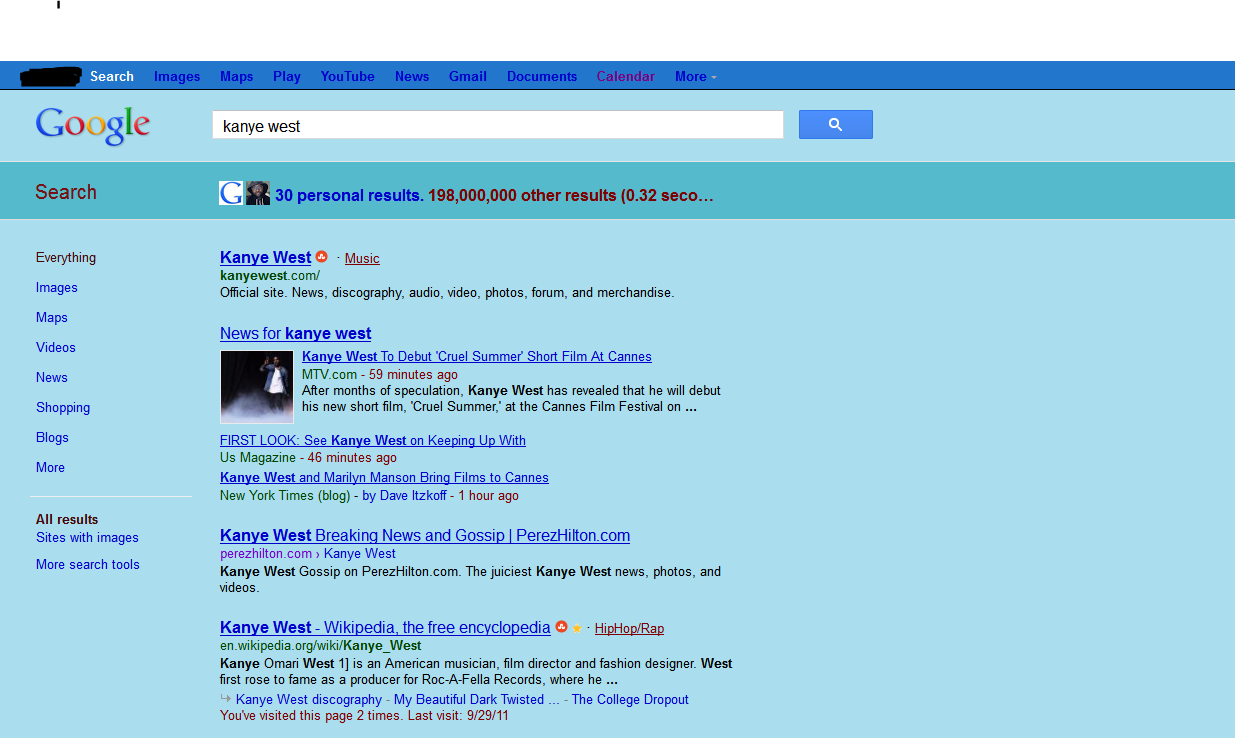Open News for kanye west heading
1235x738 pixels.
295,333
